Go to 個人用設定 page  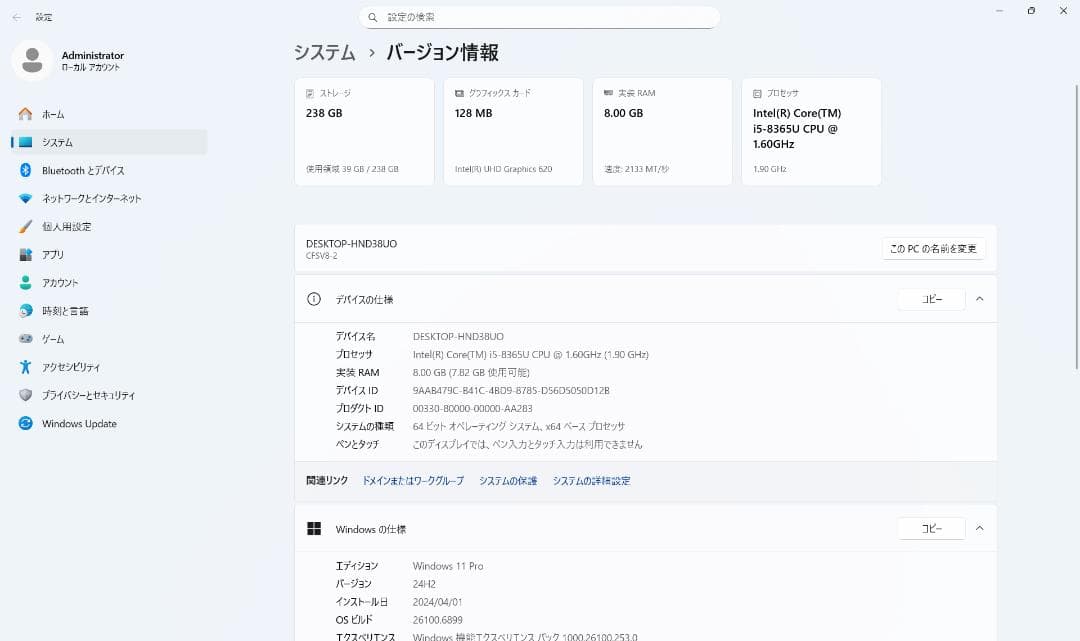[109, 227]
